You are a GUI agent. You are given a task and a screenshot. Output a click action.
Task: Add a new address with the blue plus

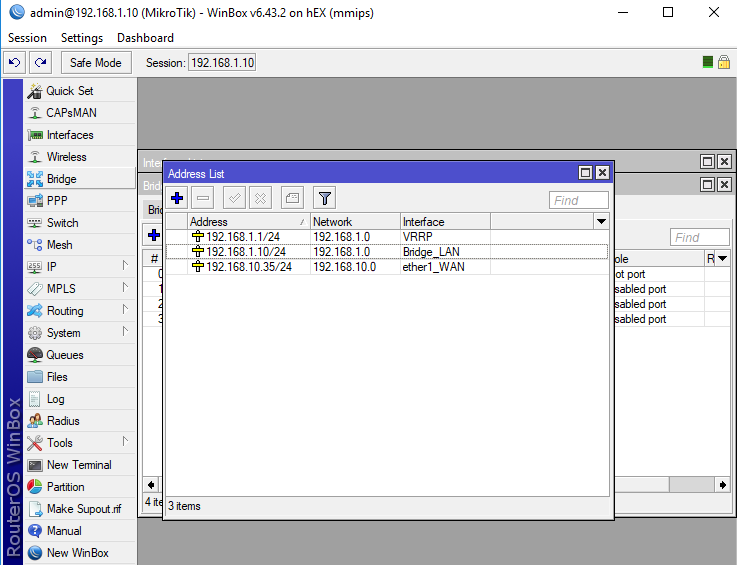[177, 198]
